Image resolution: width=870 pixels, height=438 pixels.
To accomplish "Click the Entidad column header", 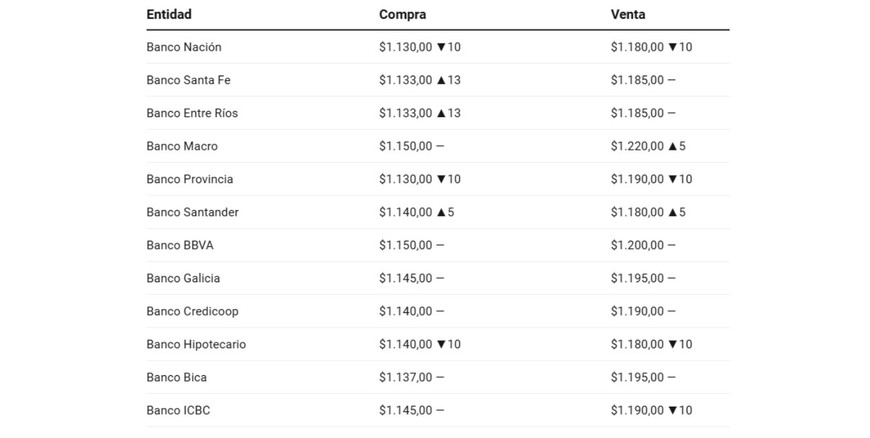I will click(169, 14).
